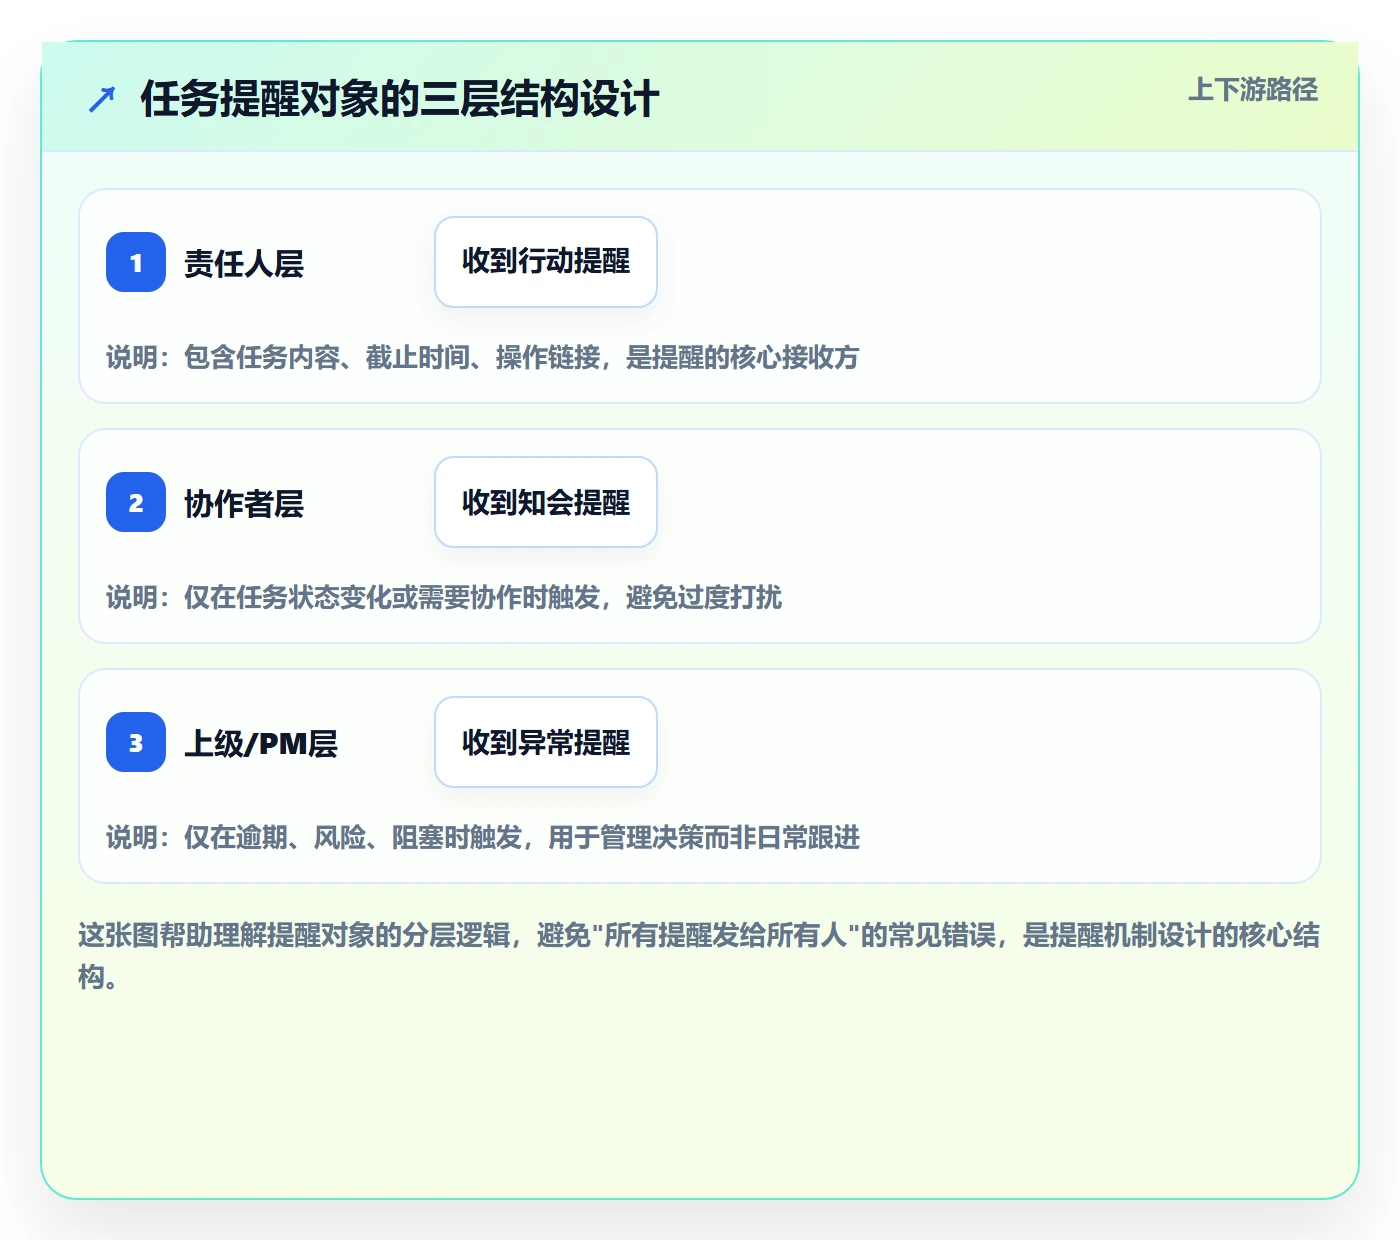Image resolution: width=1400 pixels, height=1240 pixels.
Task: Click the number 3 badge for 上级/PM层
Action: click(x=136, y=742)
